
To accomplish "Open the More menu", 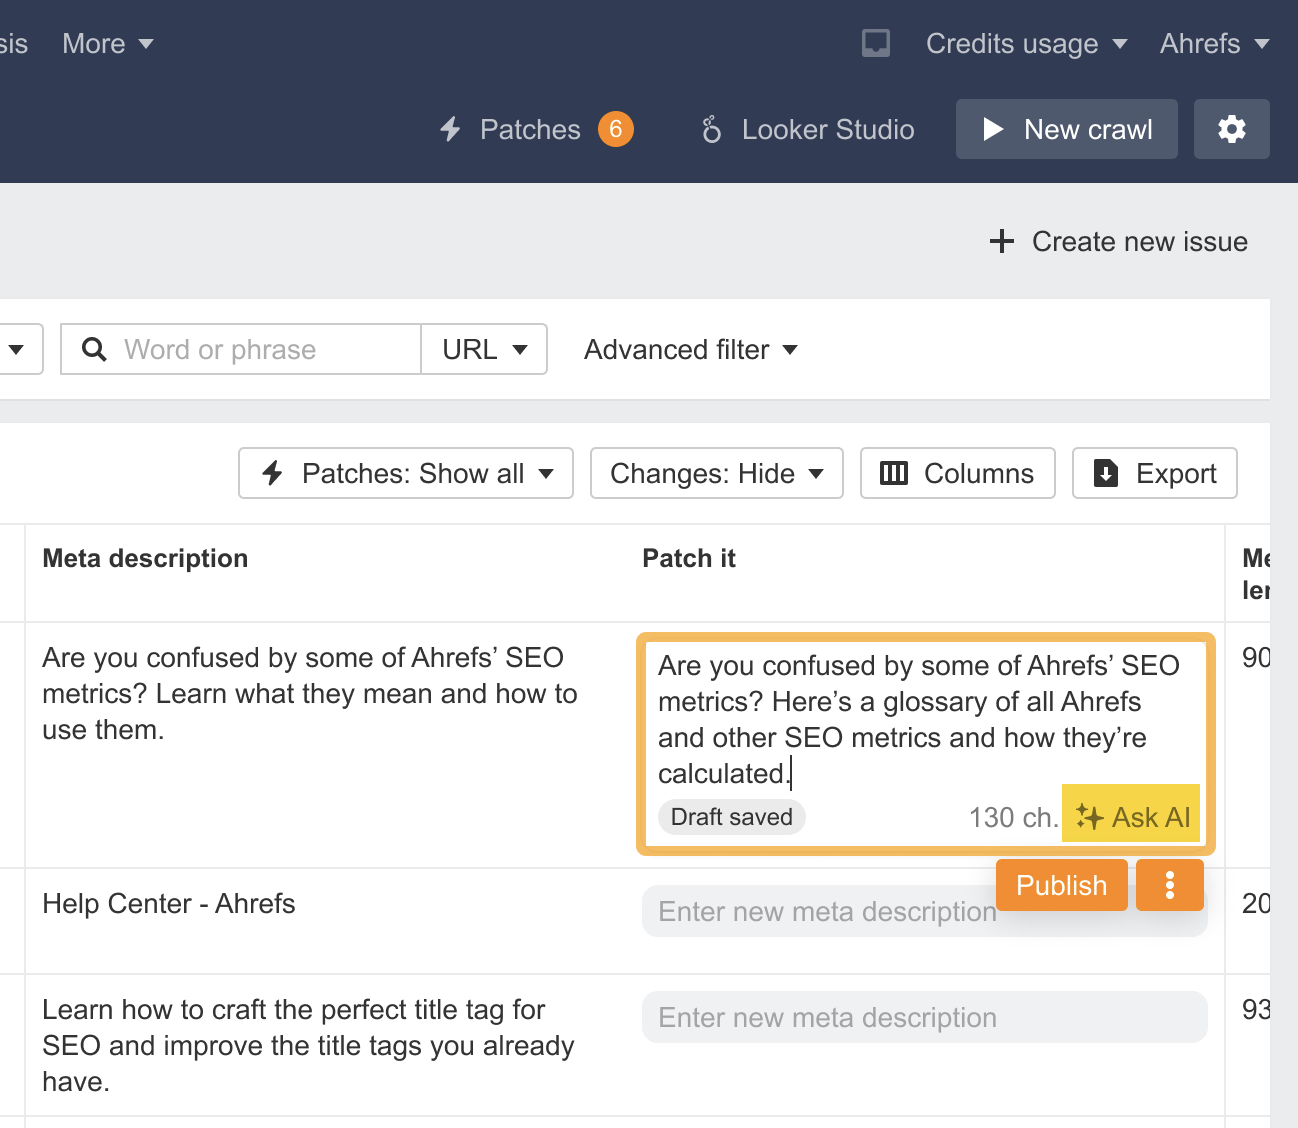I will 107,43.
